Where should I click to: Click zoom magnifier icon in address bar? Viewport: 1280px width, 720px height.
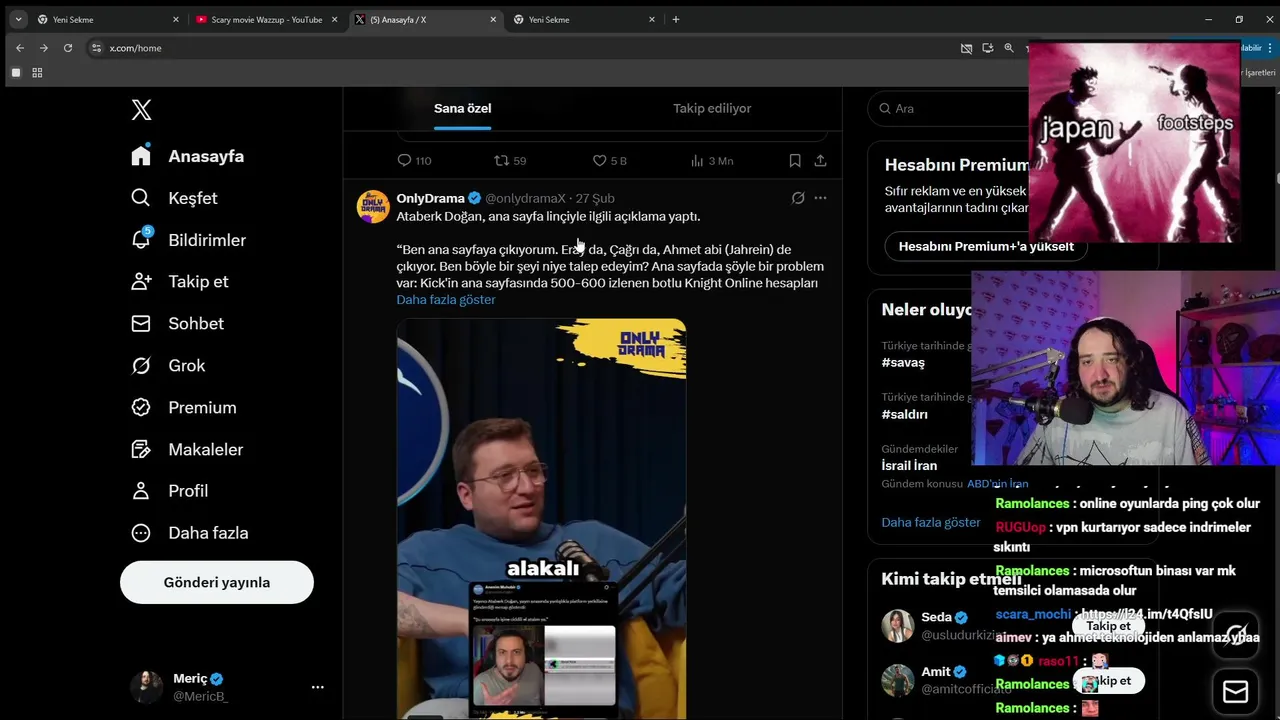[1009, 48]
